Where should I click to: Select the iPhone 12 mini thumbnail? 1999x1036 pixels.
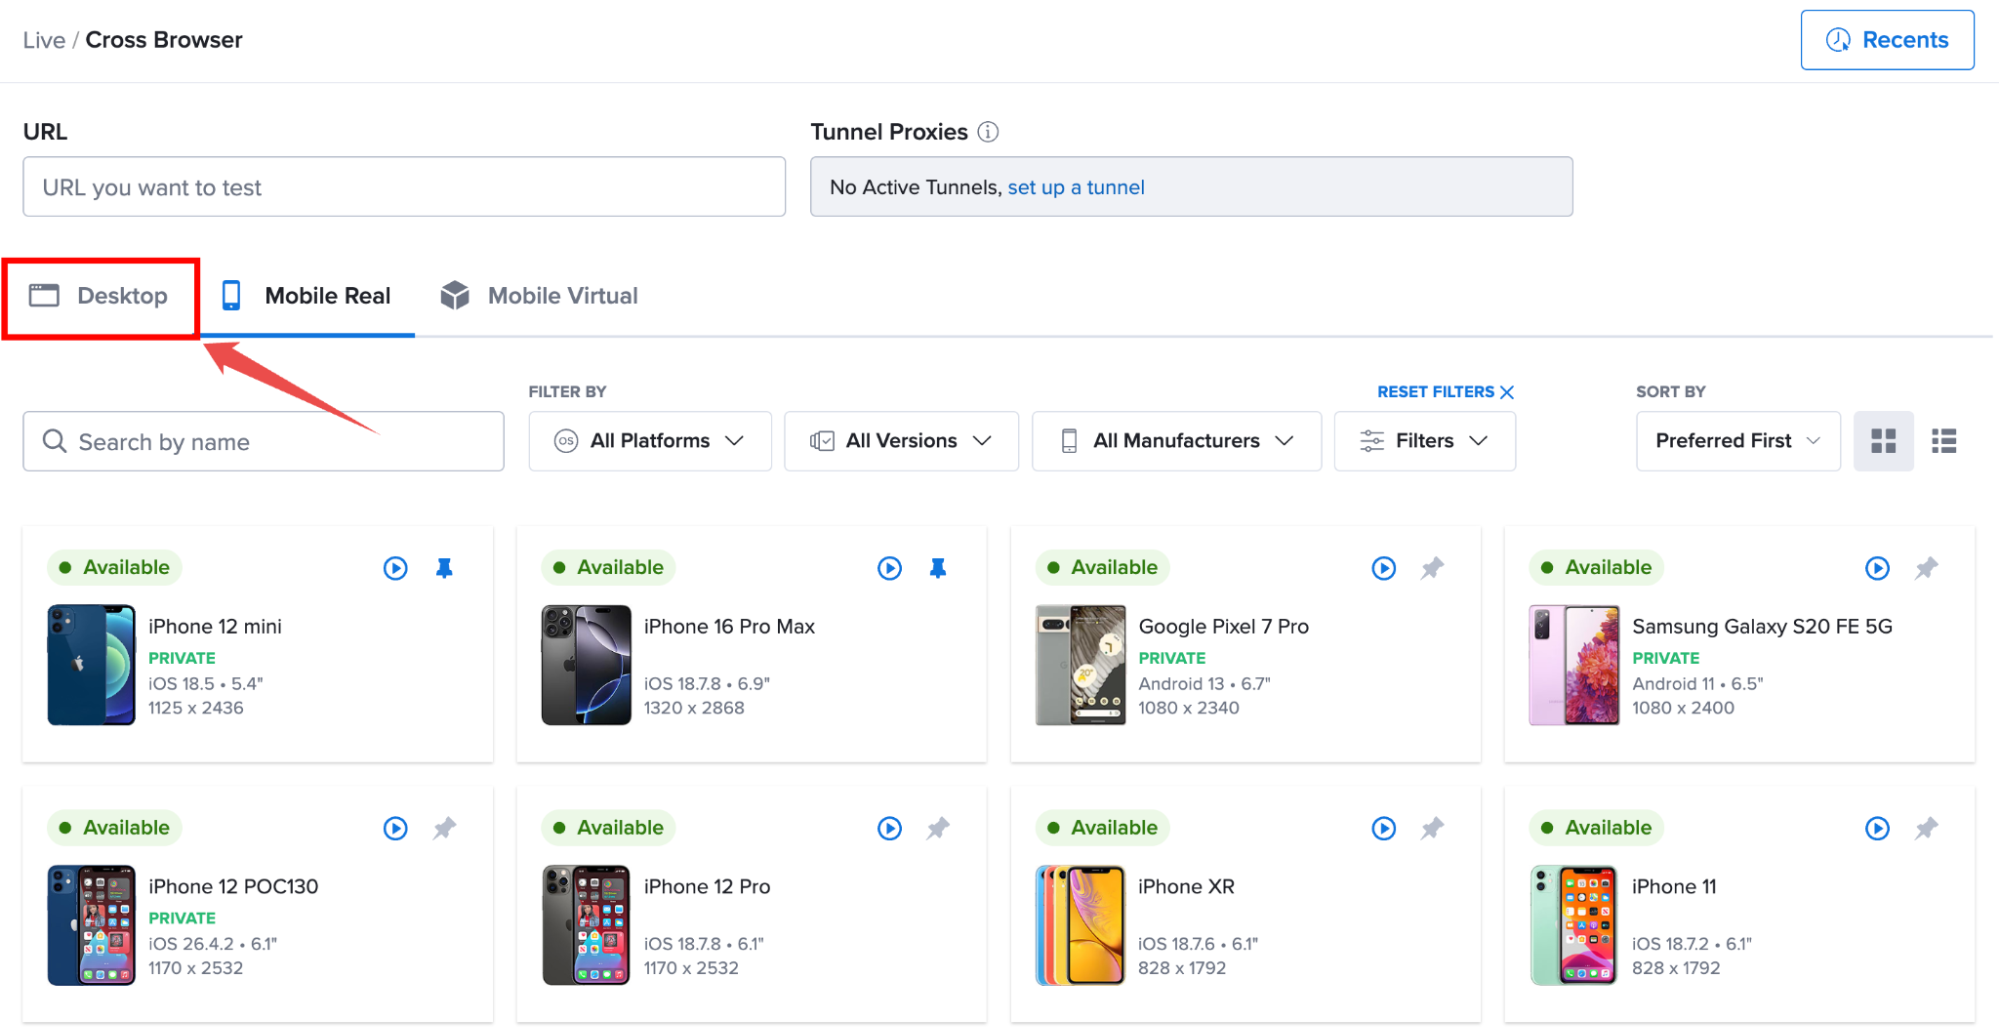(91, 665)
